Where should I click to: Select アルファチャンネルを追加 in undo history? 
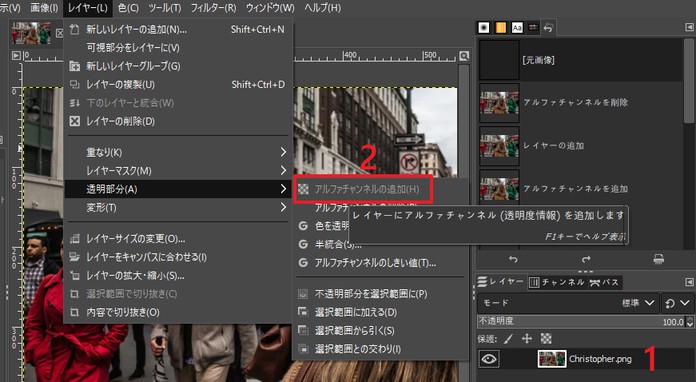(x=580, y=189)
